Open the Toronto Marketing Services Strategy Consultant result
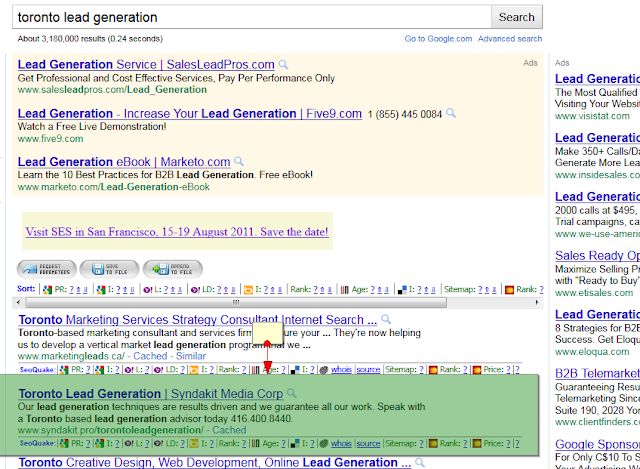The width and height of the screenshot is (640, 469). tap(198, 320)
